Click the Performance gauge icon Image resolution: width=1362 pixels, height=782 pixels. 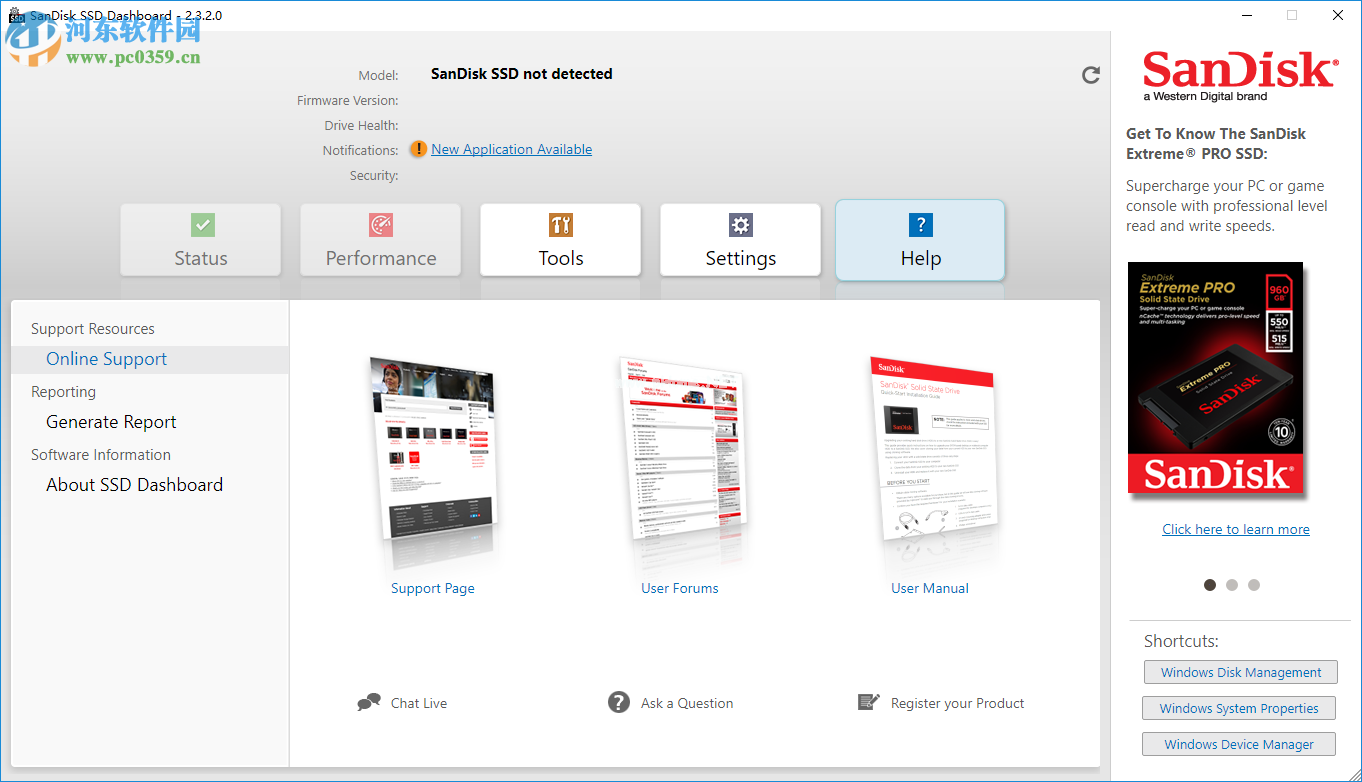pyautogui.click(x=381, y=224)
